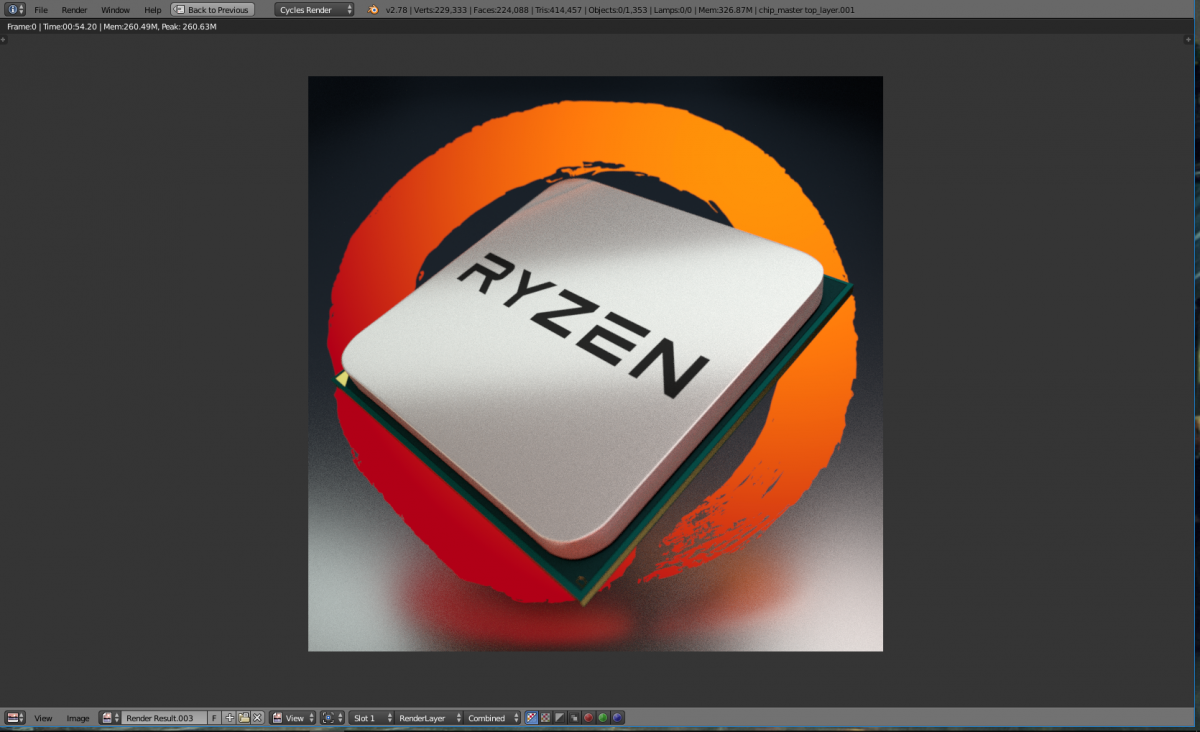Viewport: 1200px width, 732px height.
Task: Open the Render menu
Action: (x=75, y=10)
